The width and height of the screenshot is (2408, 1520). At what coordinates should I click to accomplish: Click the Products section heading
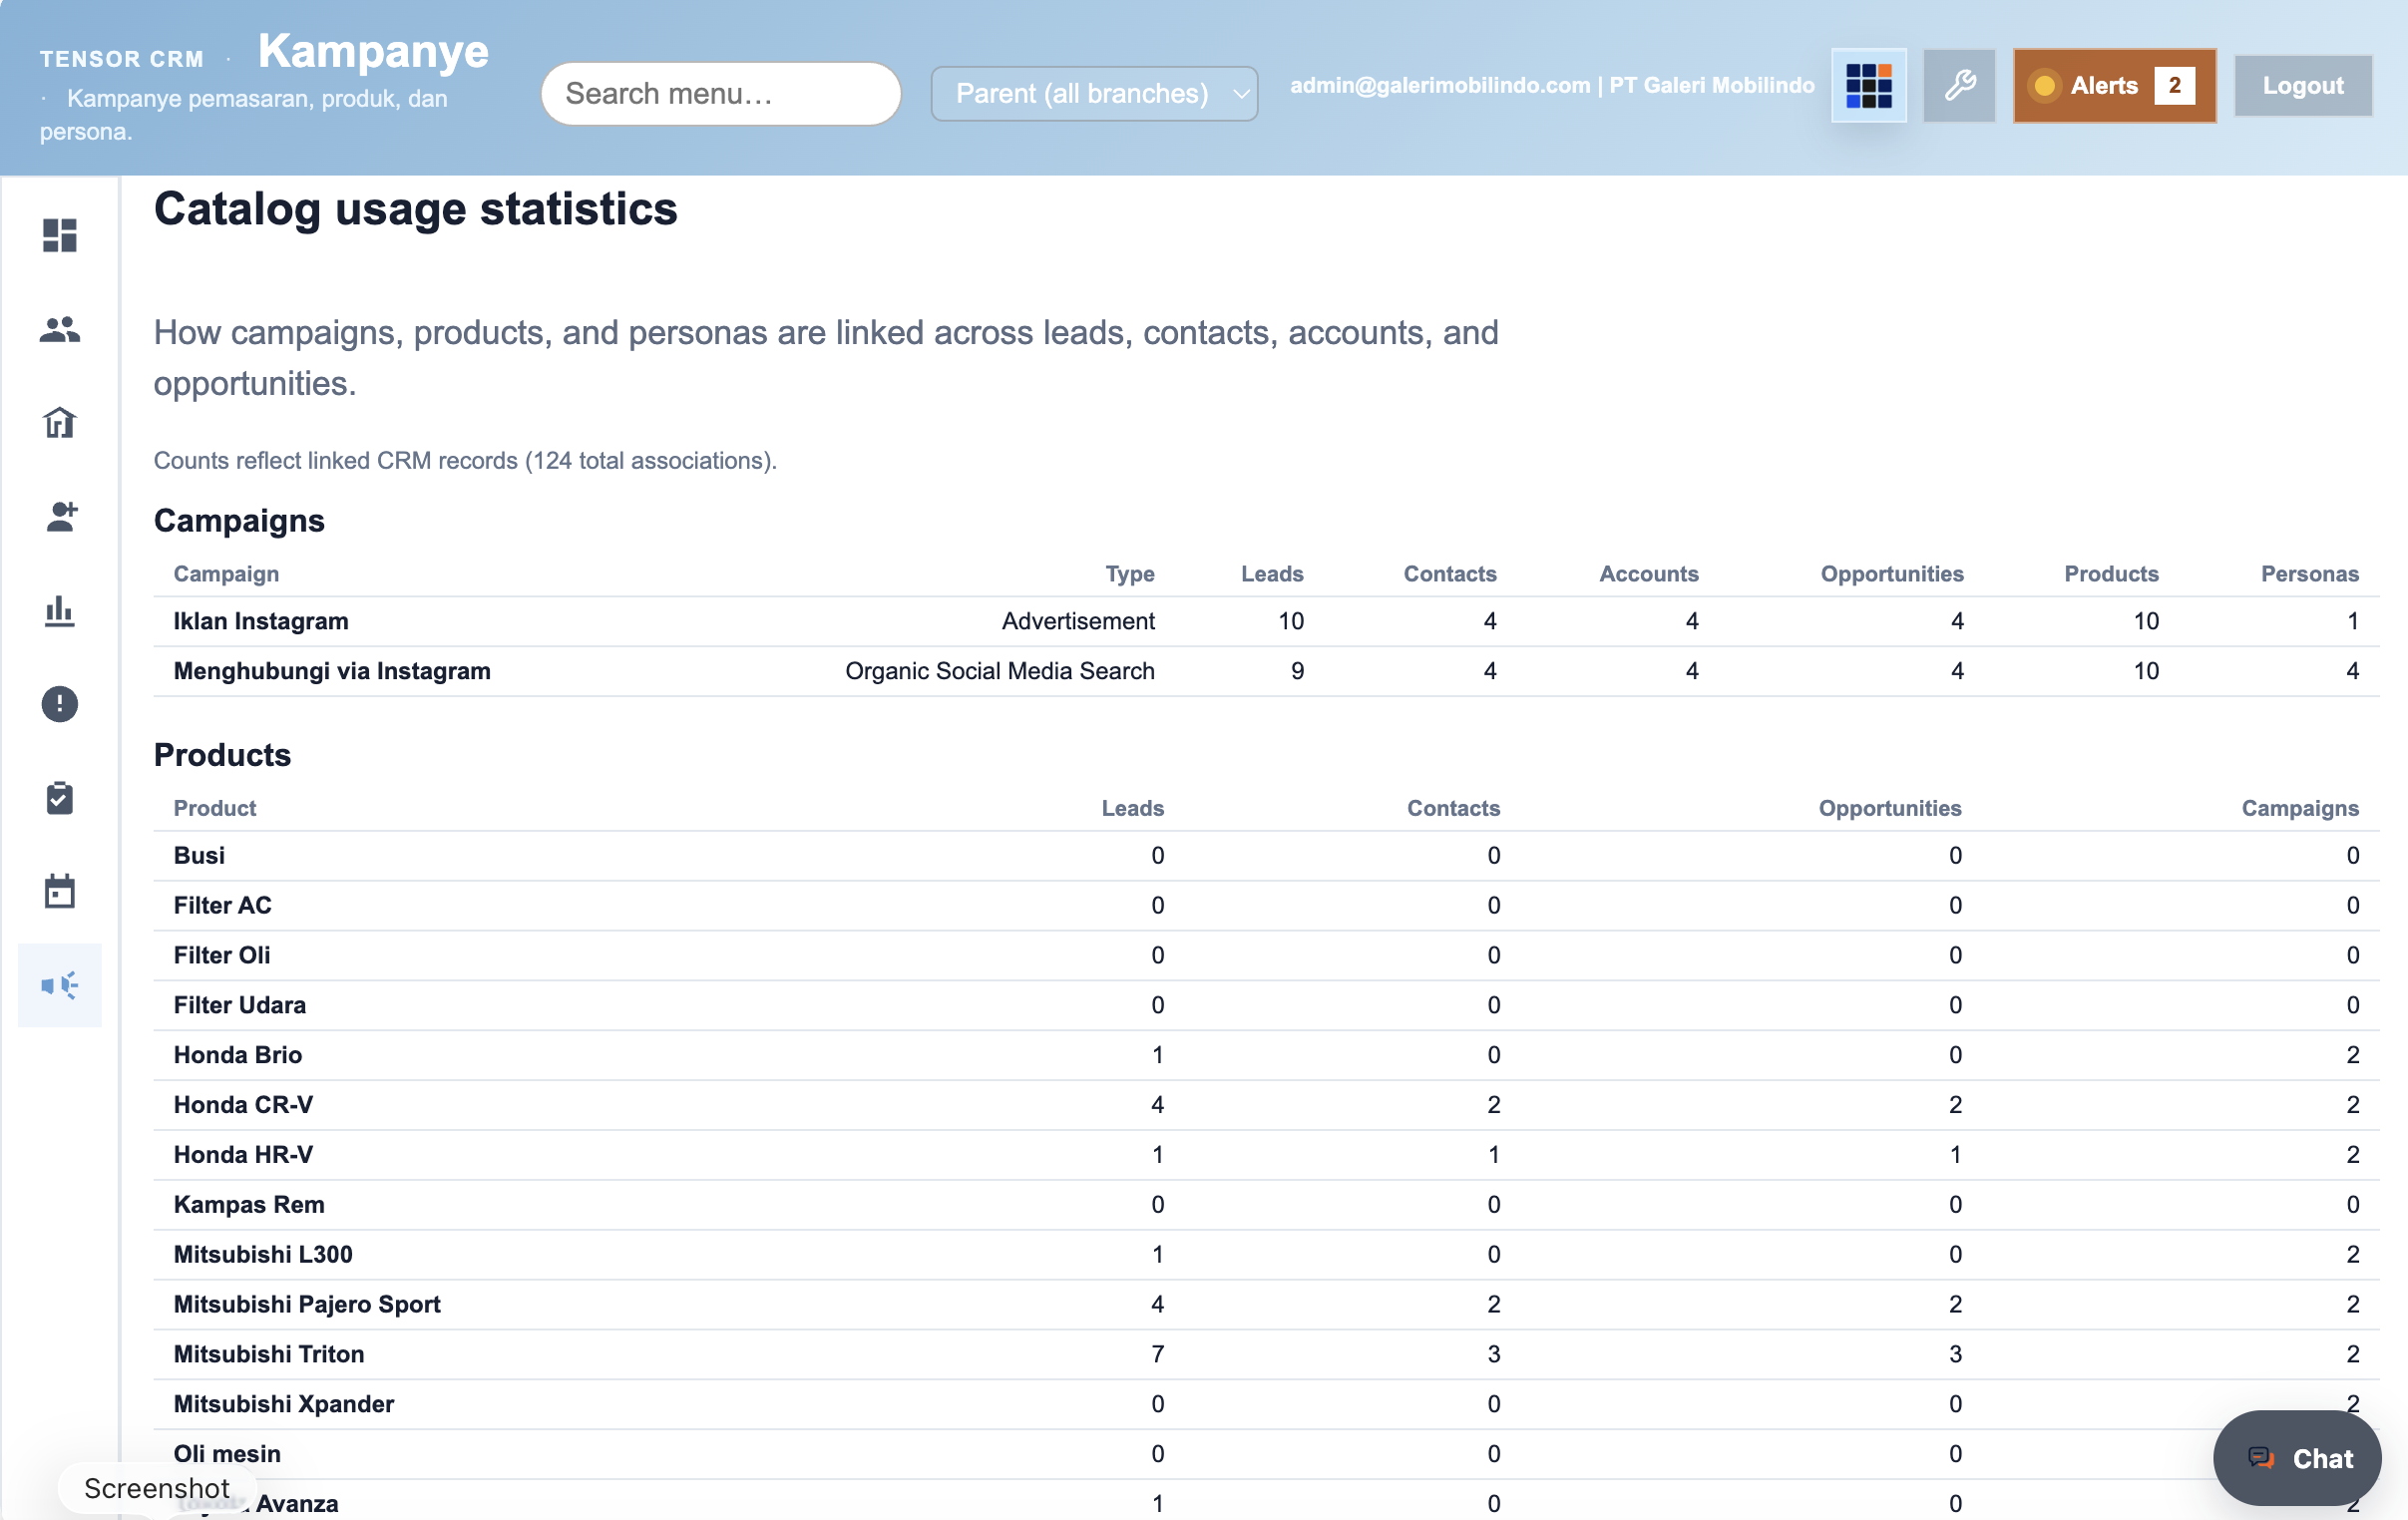pyautogui.click(x=222, y=755)
